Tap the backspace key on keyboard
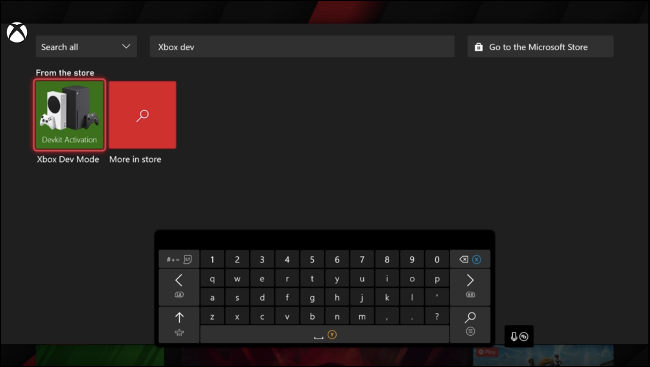650x367 pixels. tap(470, 259)
